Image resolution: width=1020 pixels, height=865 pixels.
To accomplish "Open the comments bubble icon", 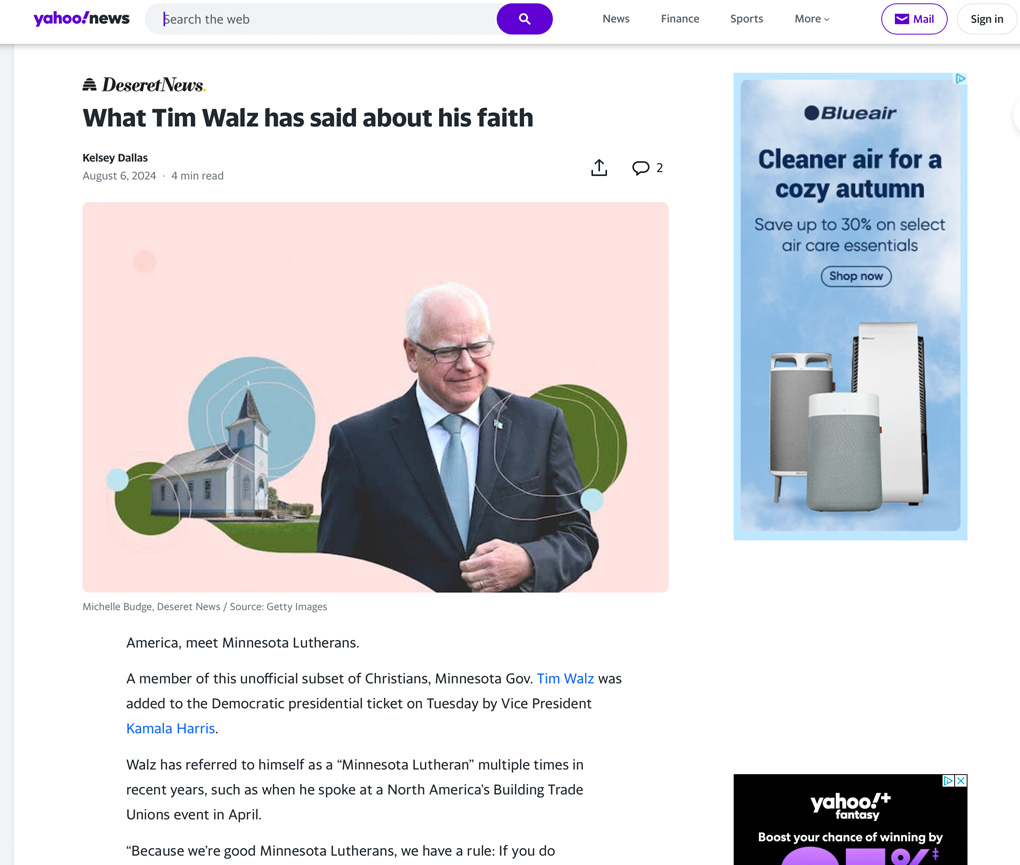I will (641, 168).
